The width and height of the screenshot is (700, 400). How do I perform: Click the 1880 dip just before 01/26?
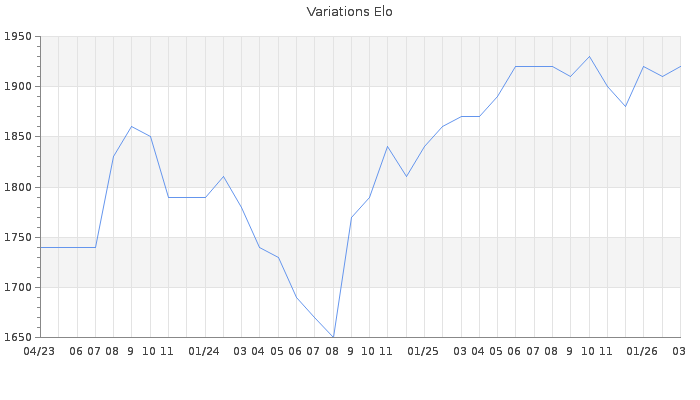(625, 106)
